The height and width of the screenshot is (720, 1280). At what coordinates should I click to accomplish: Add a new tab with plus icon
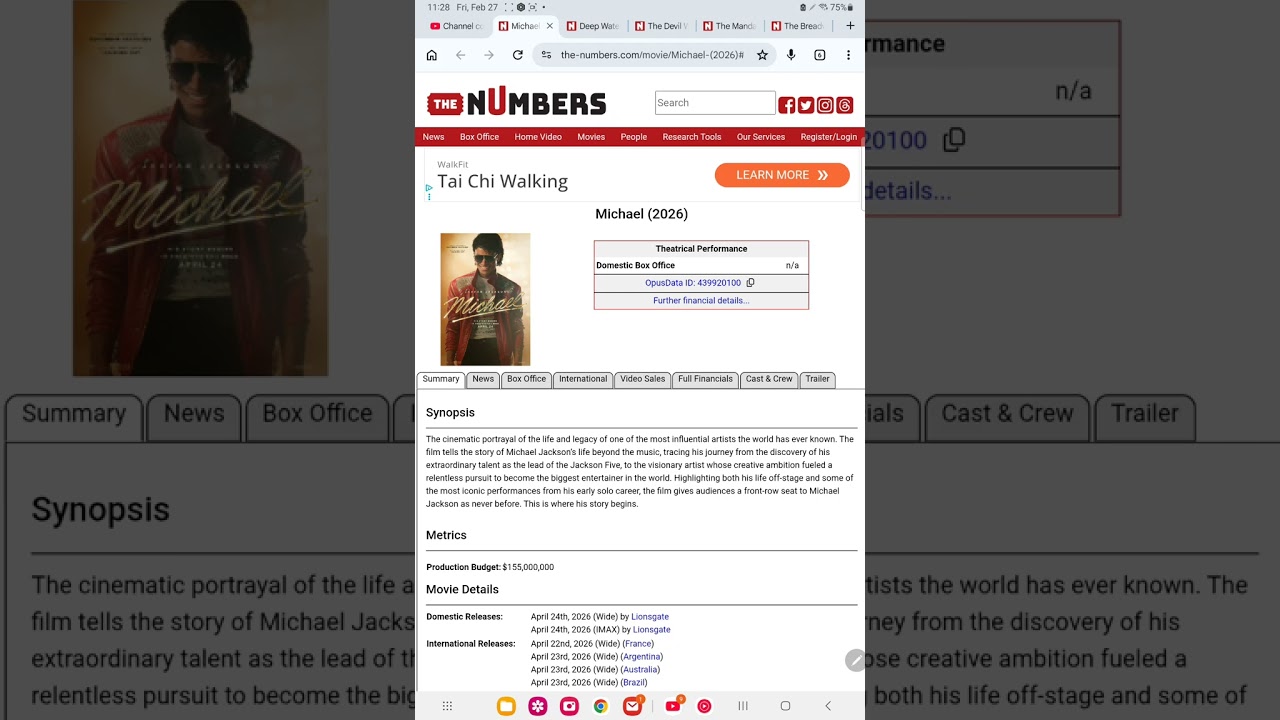(x=850, y=26)
